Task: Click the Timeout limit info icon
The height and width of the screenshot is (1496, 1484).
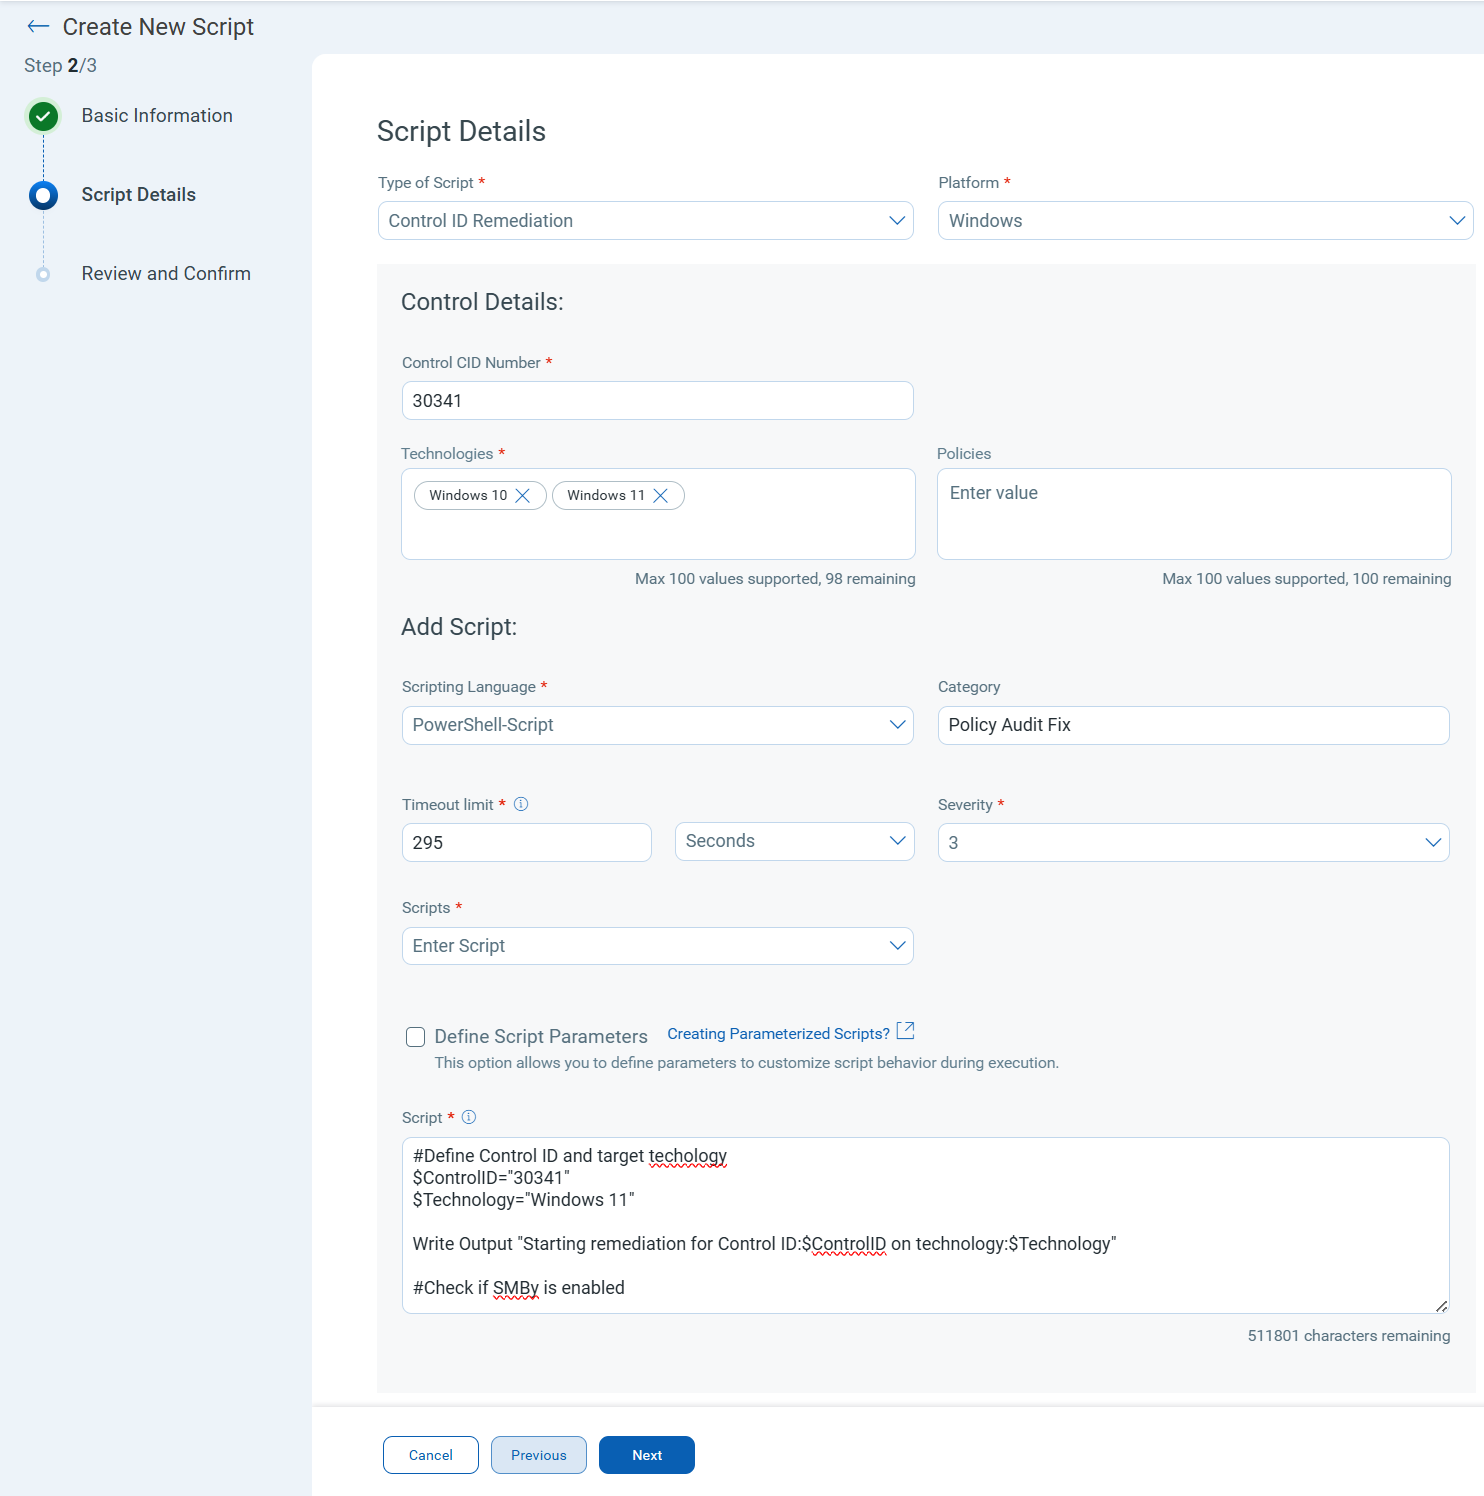Action: tap(521, 804)
